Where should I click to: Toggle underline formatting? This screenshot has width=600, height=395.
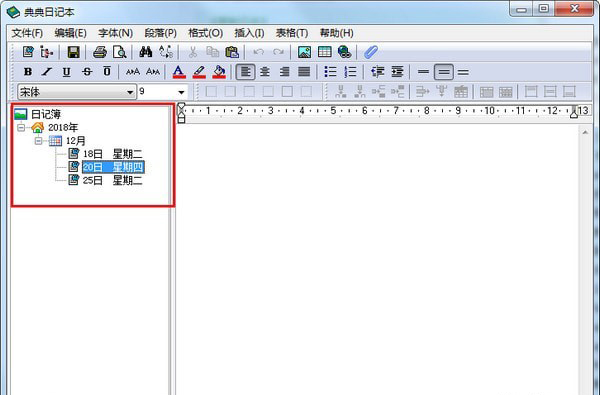click(x=67, y=72)
